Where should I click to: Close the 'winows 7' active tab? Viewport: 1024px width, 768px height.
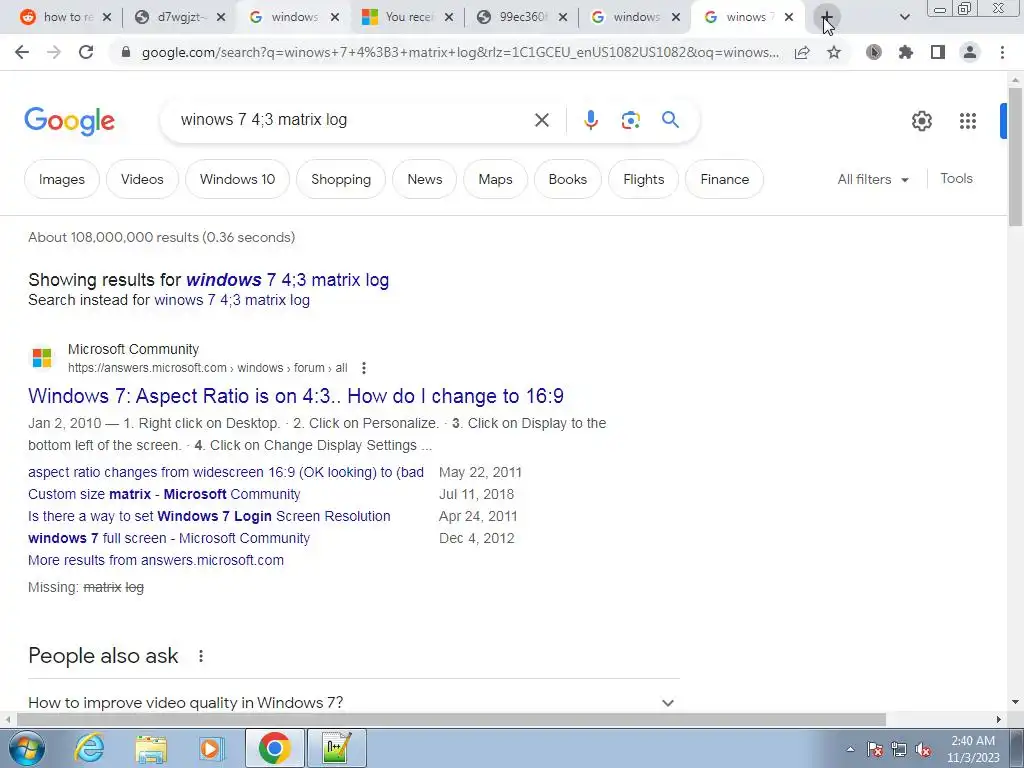click(789, 17)
